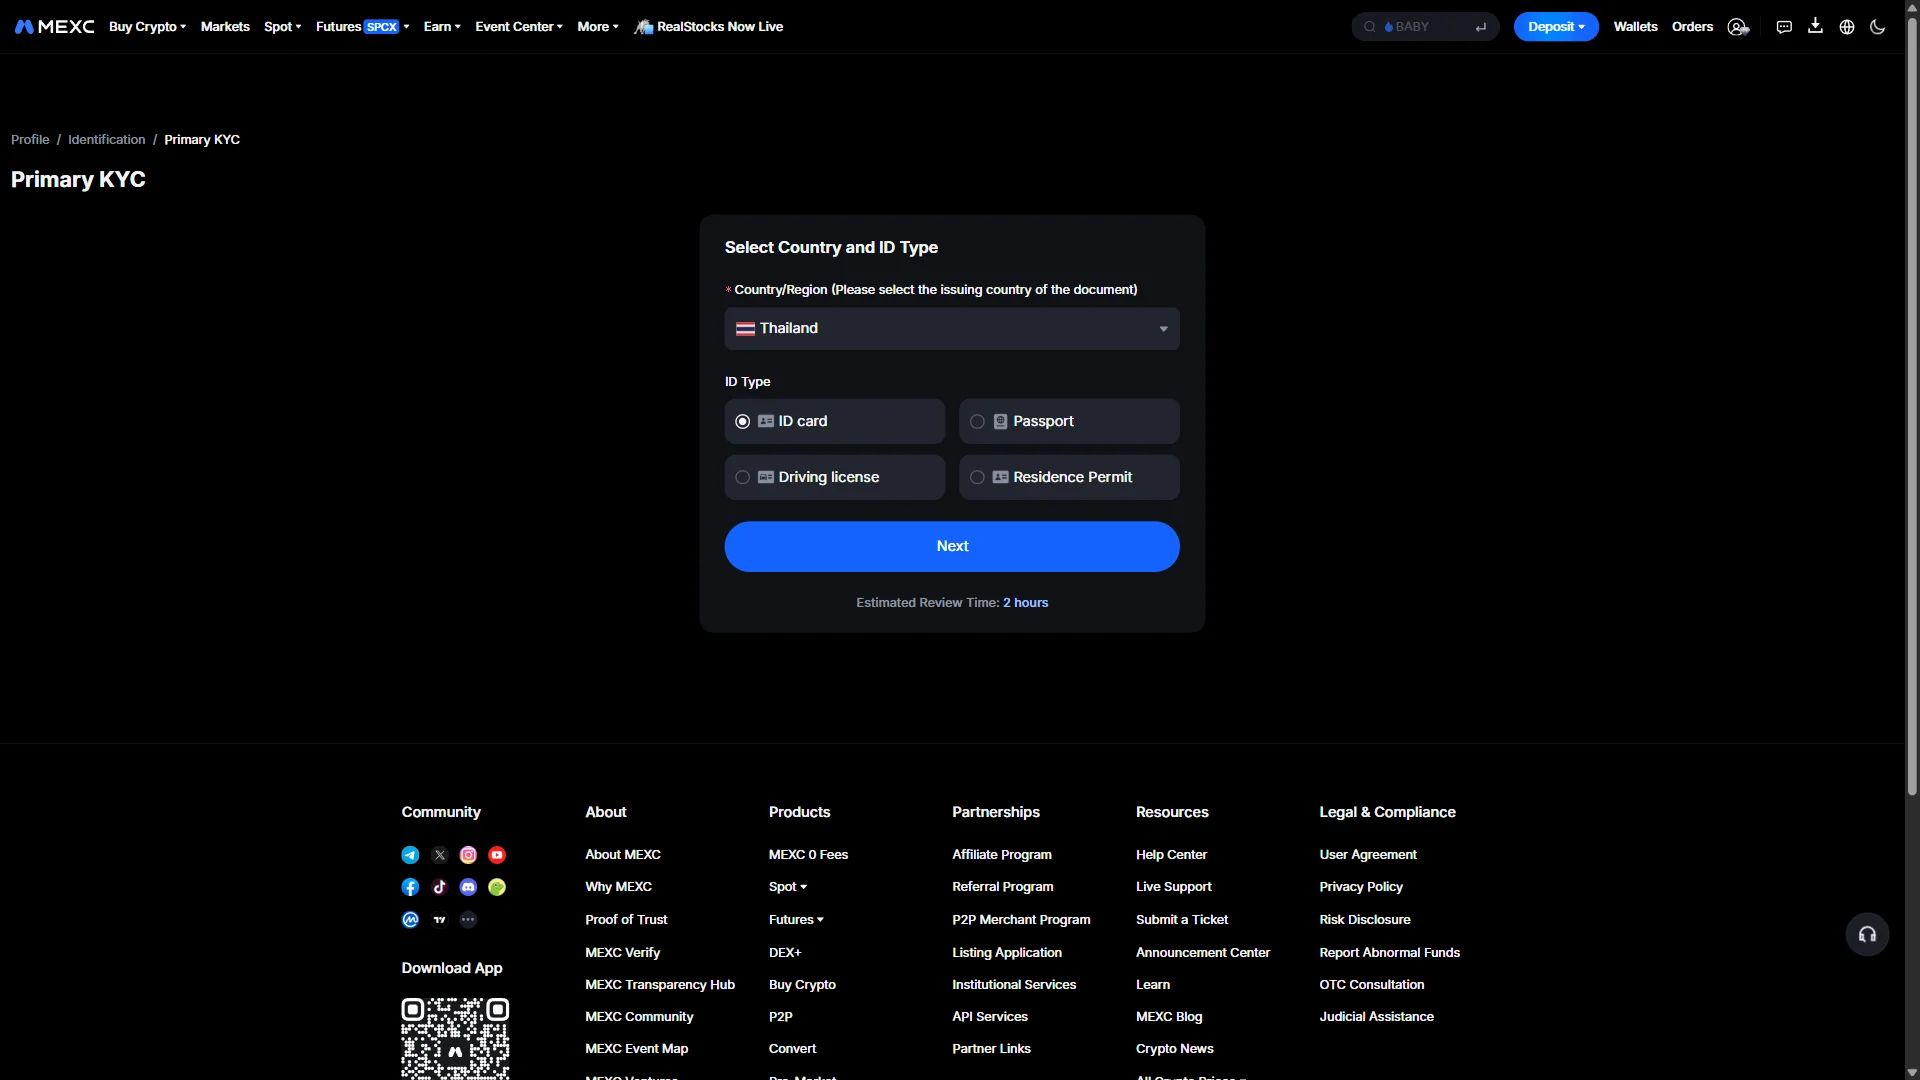The image size is (1920, 1080).
Task: Visit the Telegram community icon
Action: [410, 855]
